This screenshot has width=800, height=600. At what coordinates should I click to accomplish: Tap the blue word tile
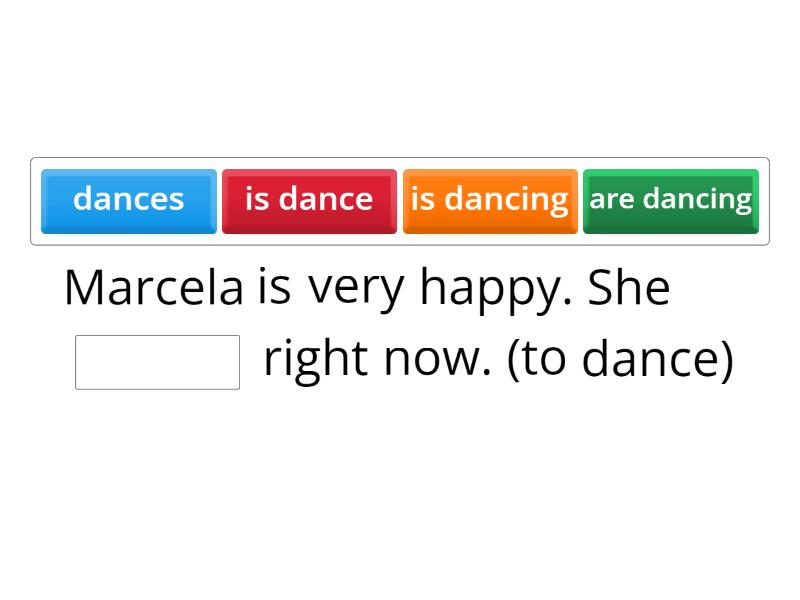129,200
